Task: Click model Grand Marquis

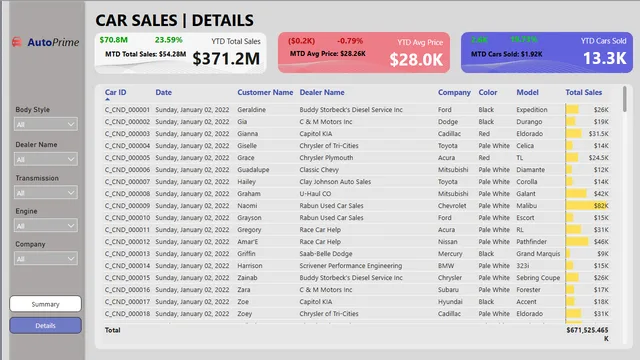Action: tap(538, 253)
